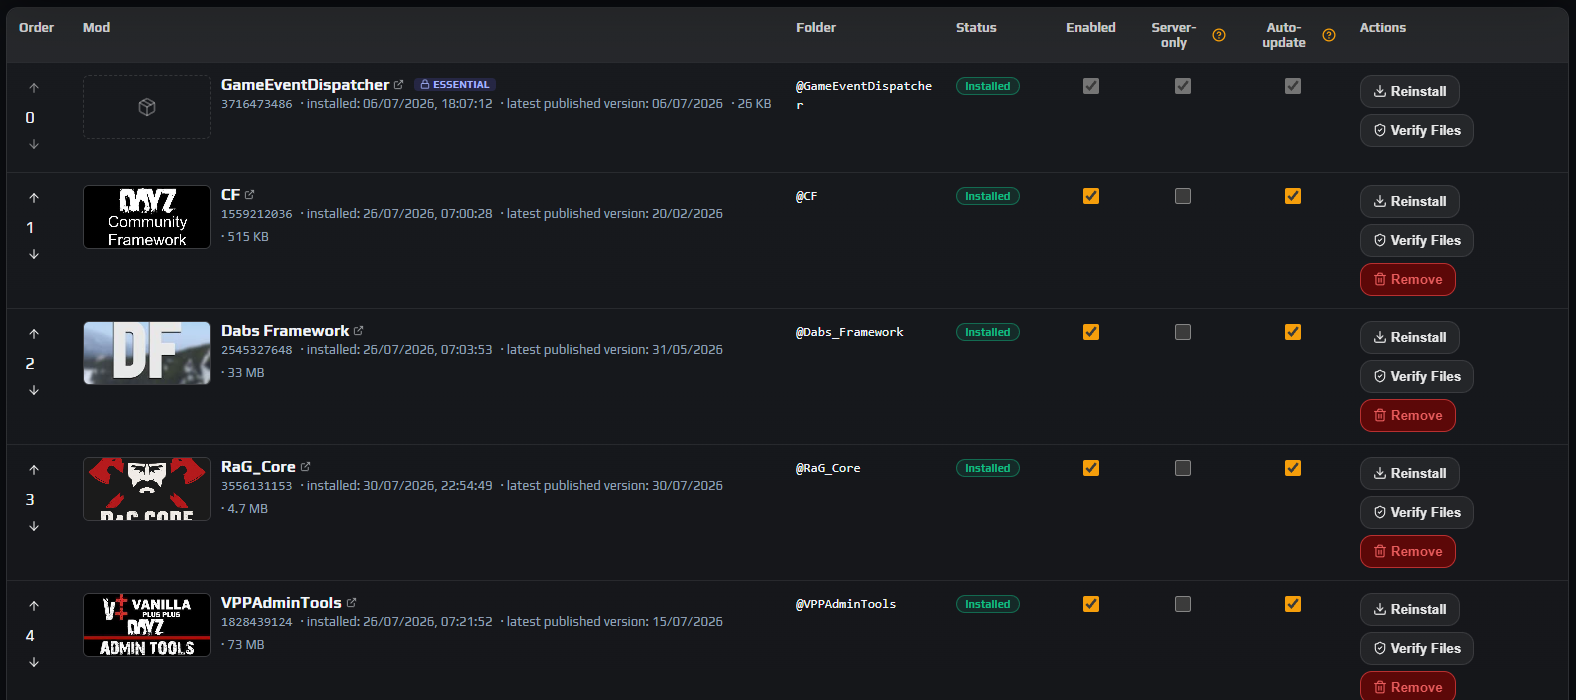The width and height of the screenshot is (1576, 700).
Task: Open the VPP Admin Tools thumbnail
Action: [147, 625]
